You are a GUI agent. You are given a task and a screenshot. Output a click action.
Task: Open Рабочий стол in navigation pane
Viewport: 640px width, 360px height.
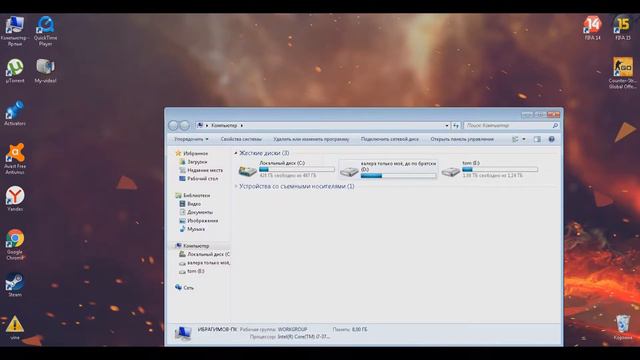coord(202,179)
